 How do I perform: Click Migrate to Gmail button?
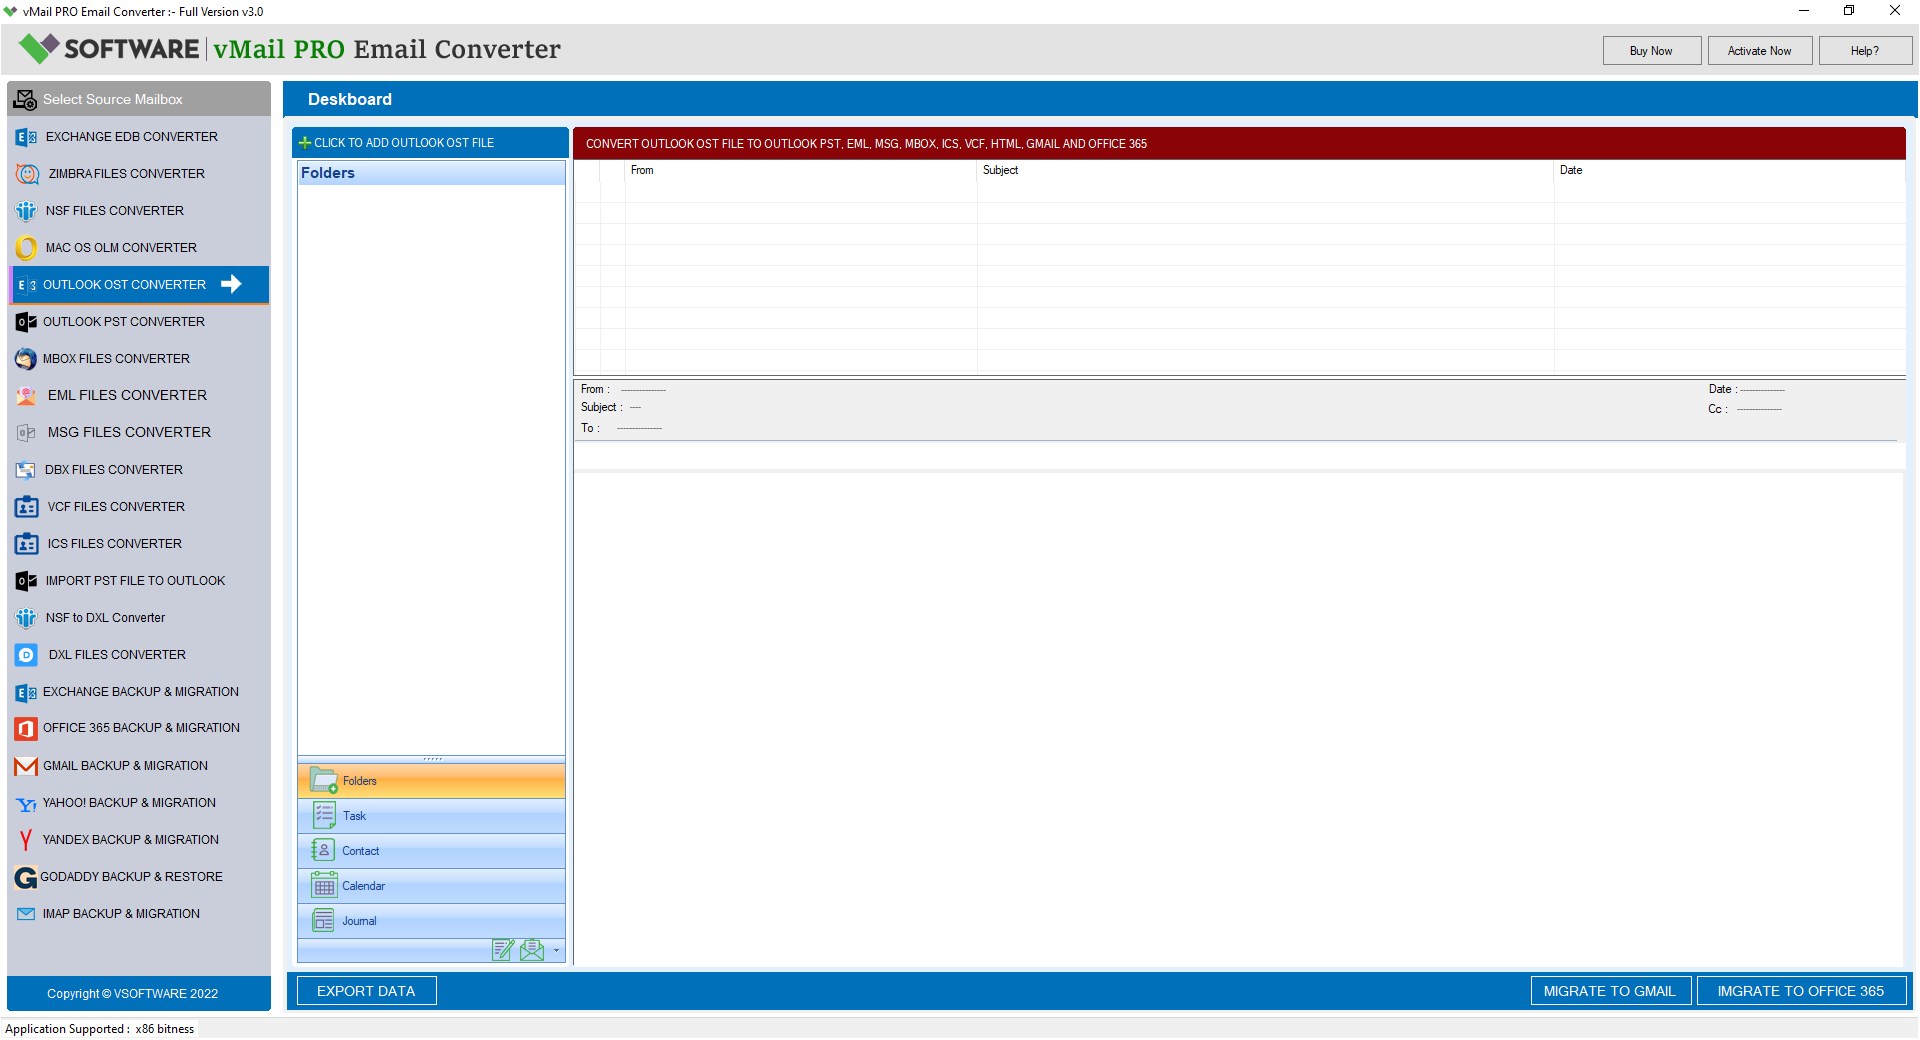click(x=1610, y=991)
